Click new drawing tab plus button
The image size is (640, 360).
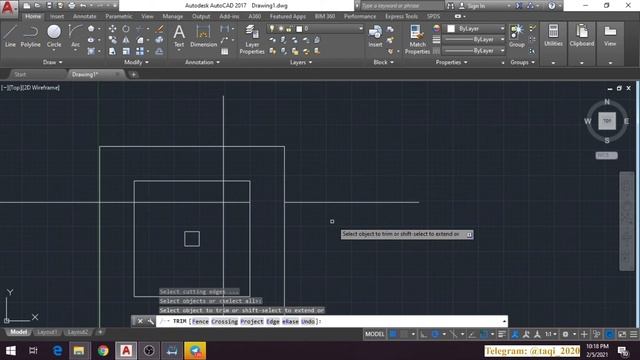[133, 74]
